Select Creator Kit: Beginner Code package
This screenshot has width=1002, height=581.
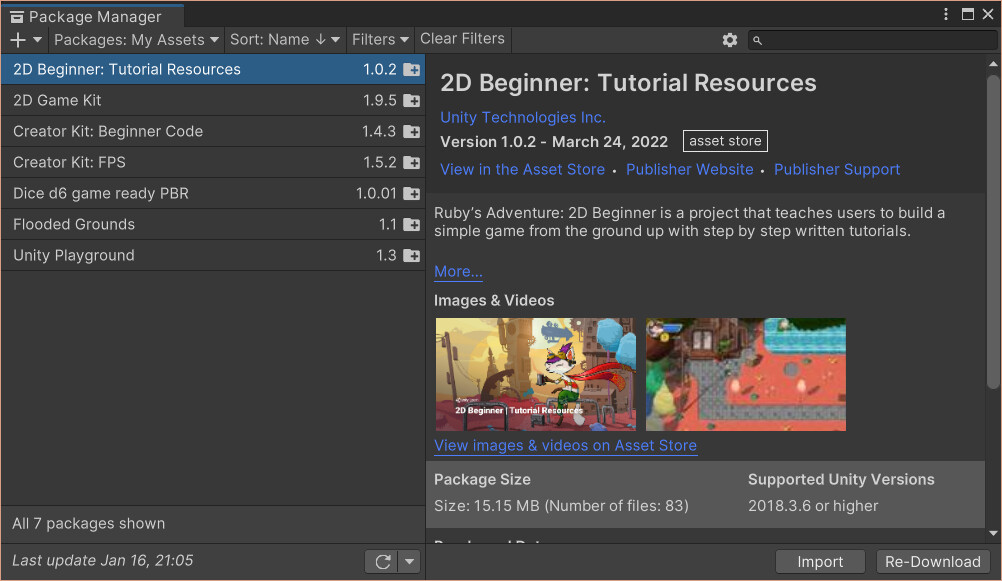point(213,131)
